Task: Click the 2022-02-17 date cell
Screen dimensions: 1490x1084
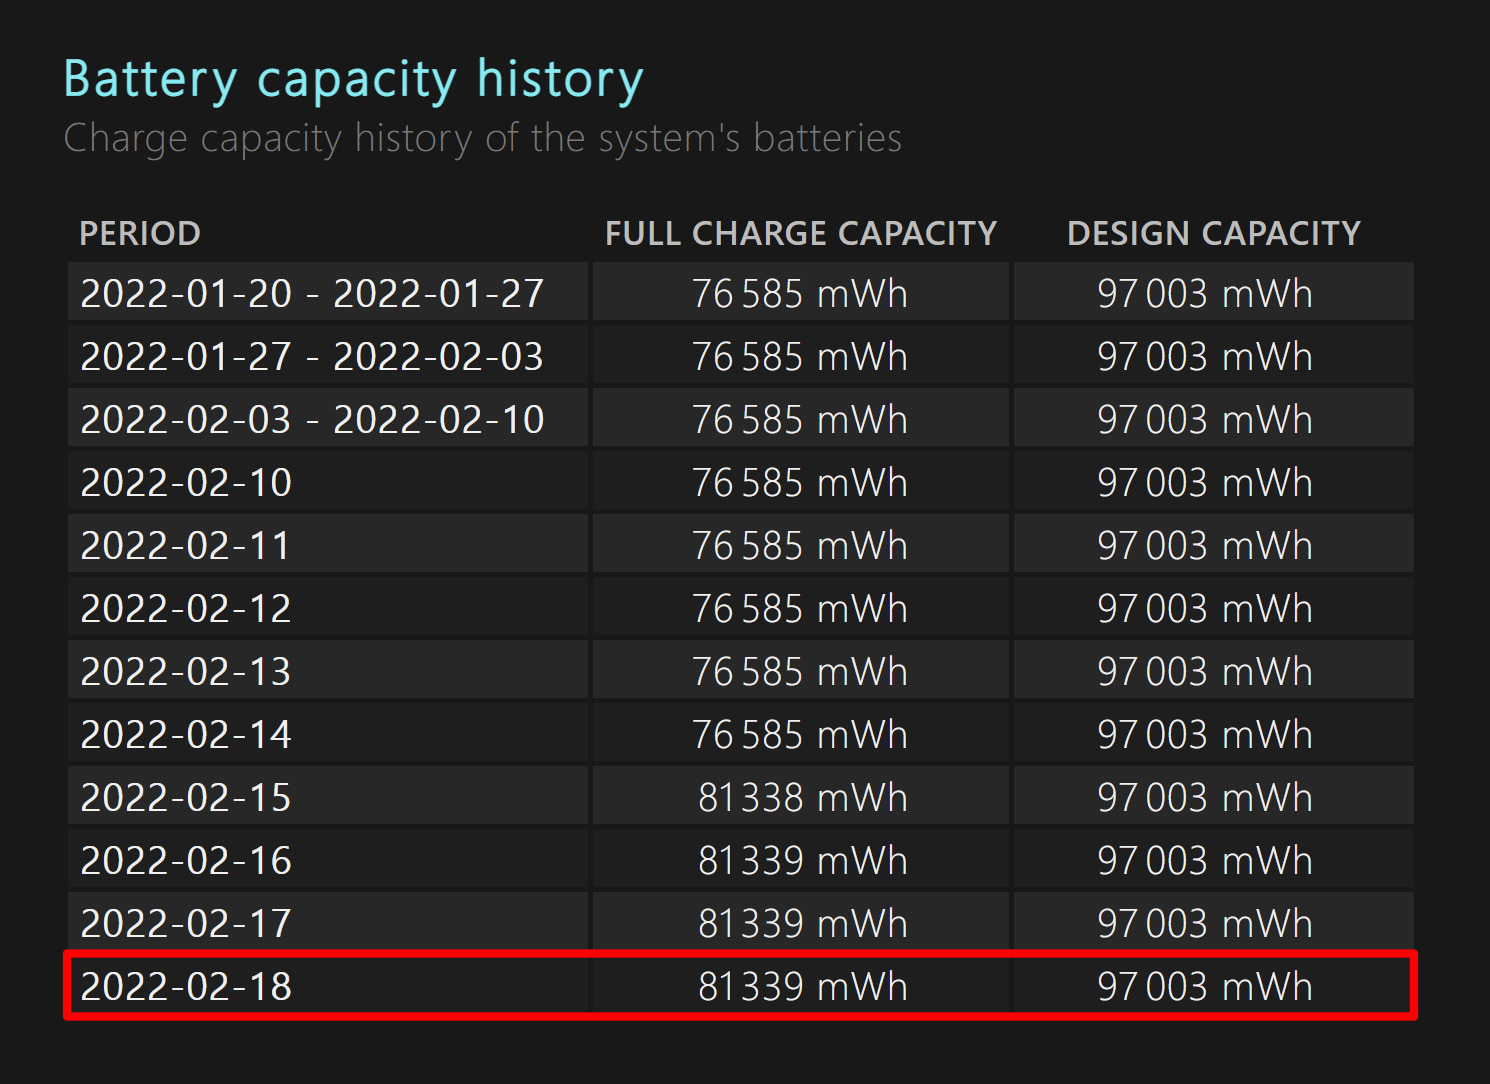Action: tap(328, 922)
